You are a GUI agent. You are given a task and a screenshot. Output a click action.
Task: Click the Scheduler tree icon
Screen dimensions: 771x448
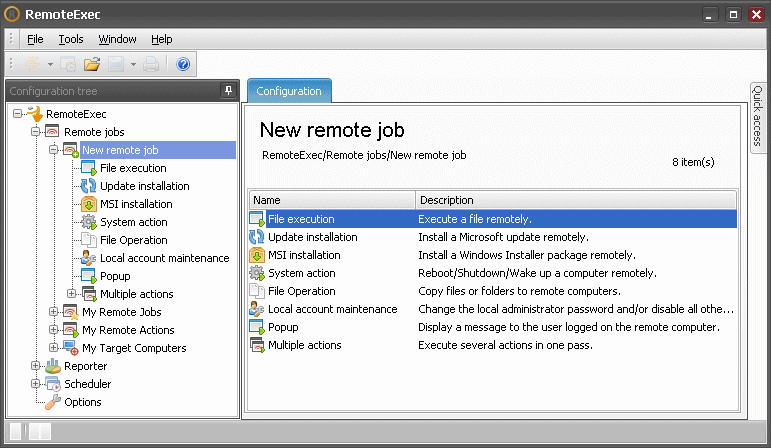(x=53, y=384)
